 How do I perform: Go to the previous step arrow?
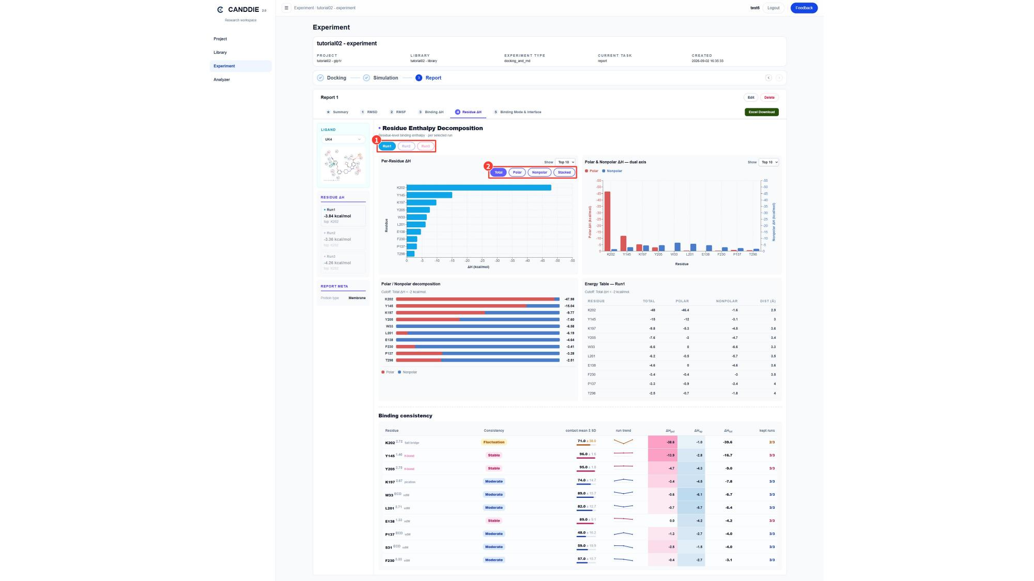click(768, 78)
